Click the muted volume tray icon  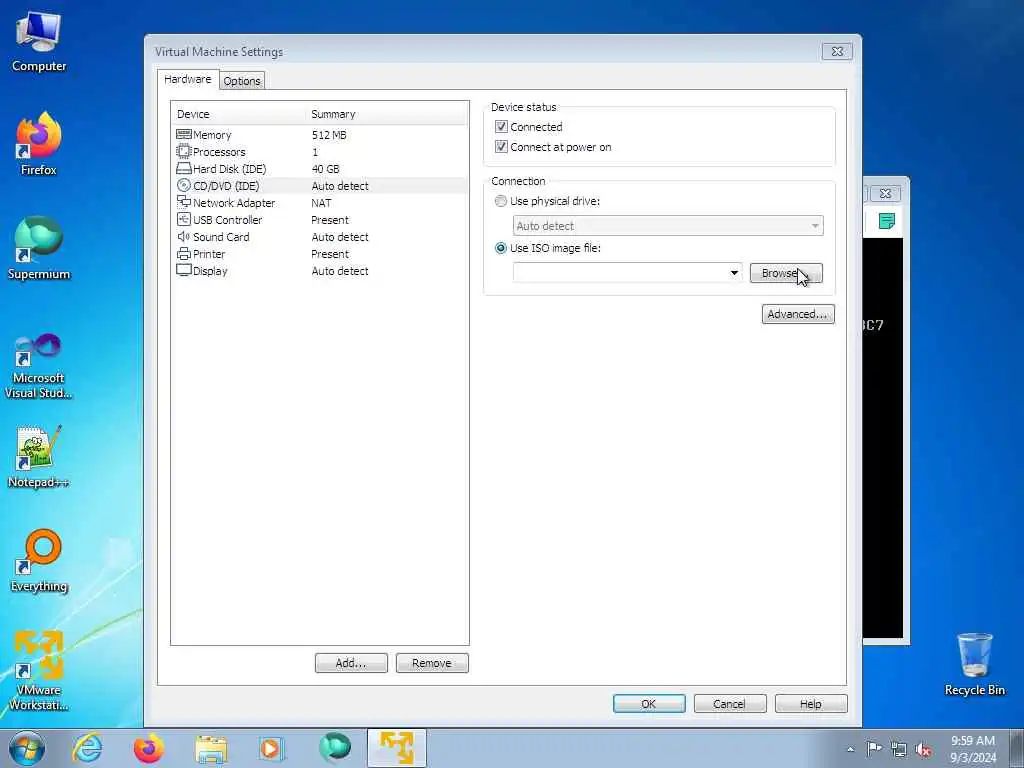(x=923, y=748)
